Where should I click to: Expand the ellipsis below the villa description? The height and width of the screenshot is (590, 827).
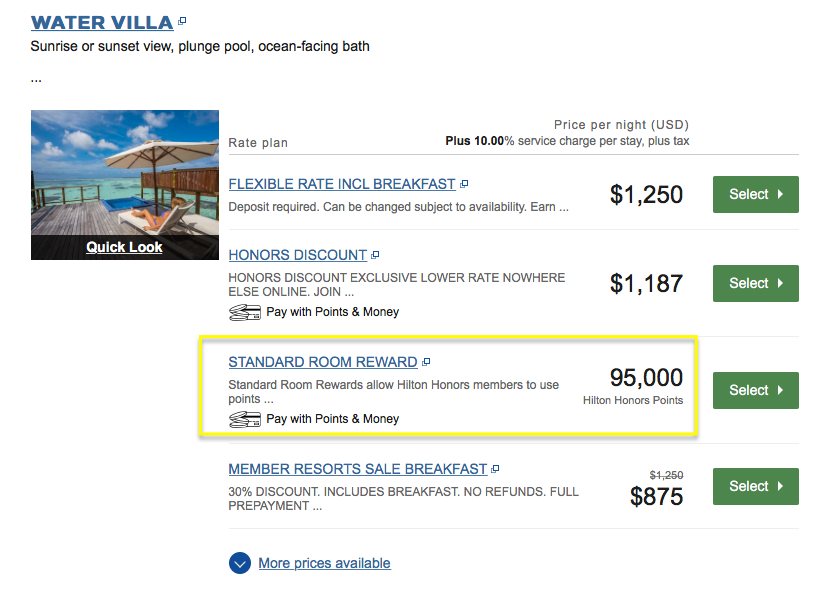point(36,80)
